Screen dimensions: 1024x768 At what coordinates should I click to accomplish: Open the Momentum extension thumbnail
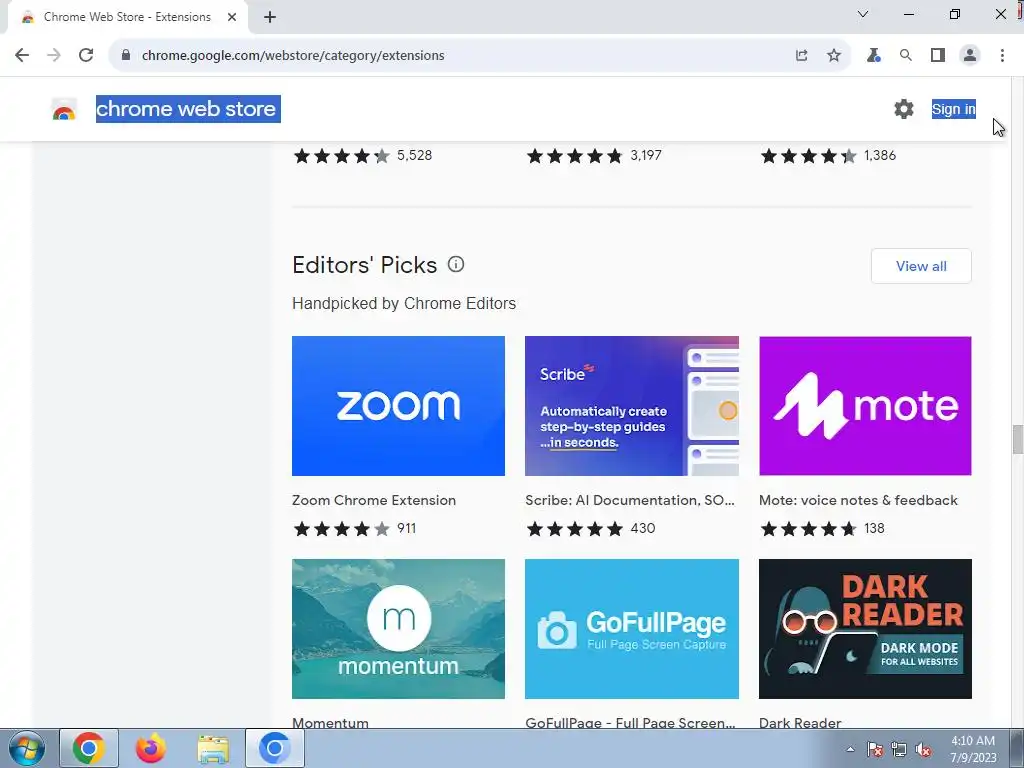coord(398,628)
